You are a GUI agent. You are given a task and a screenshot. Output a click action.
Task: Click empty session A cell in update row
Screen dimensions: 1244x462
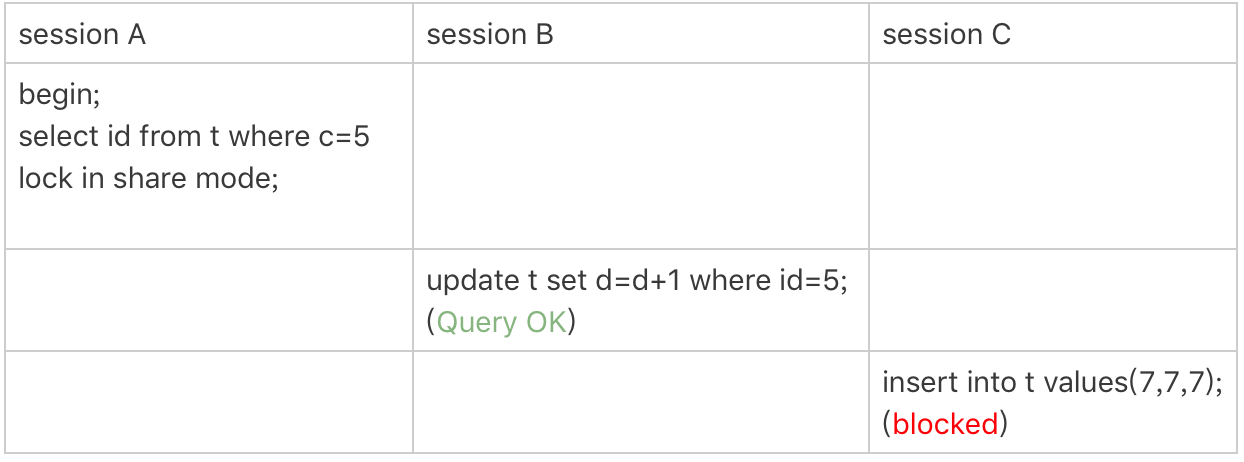[210, 300]
